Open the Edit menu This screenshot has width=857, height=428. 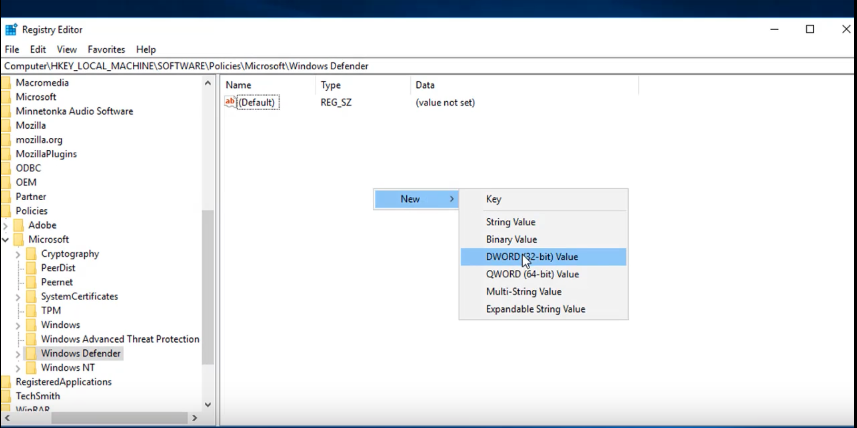click(38, 49)
